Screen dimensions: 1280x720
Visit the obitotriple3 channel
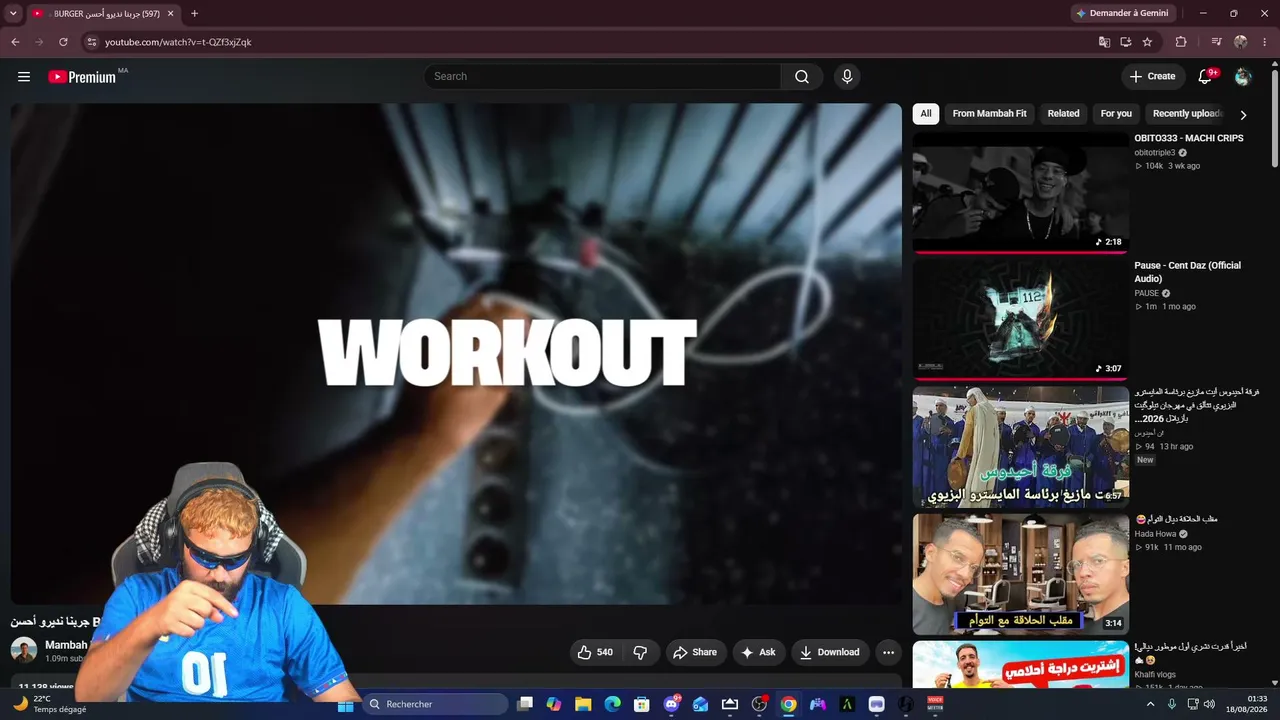click(1154, 153)
